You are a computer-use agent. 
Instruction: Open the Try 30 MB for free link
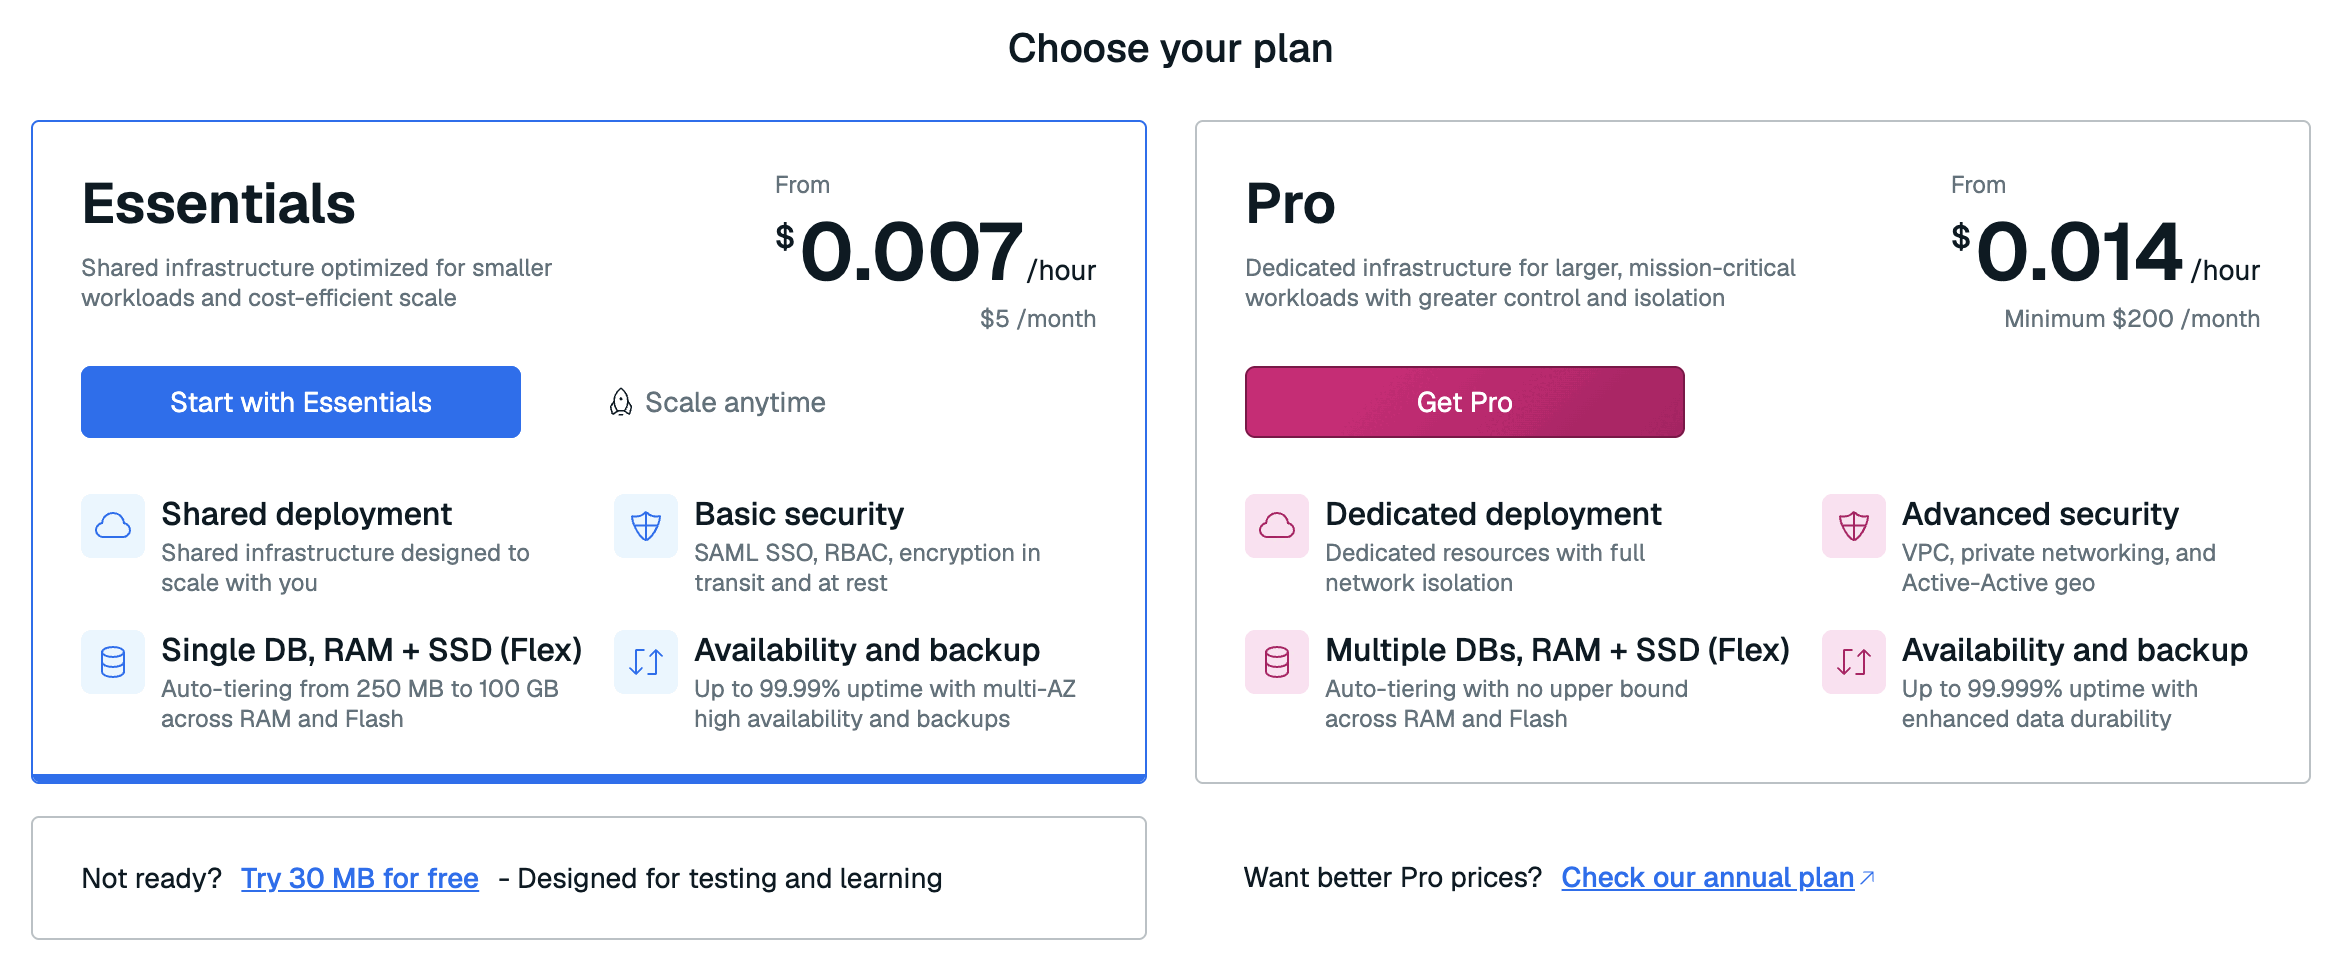(x=360, y=878)
